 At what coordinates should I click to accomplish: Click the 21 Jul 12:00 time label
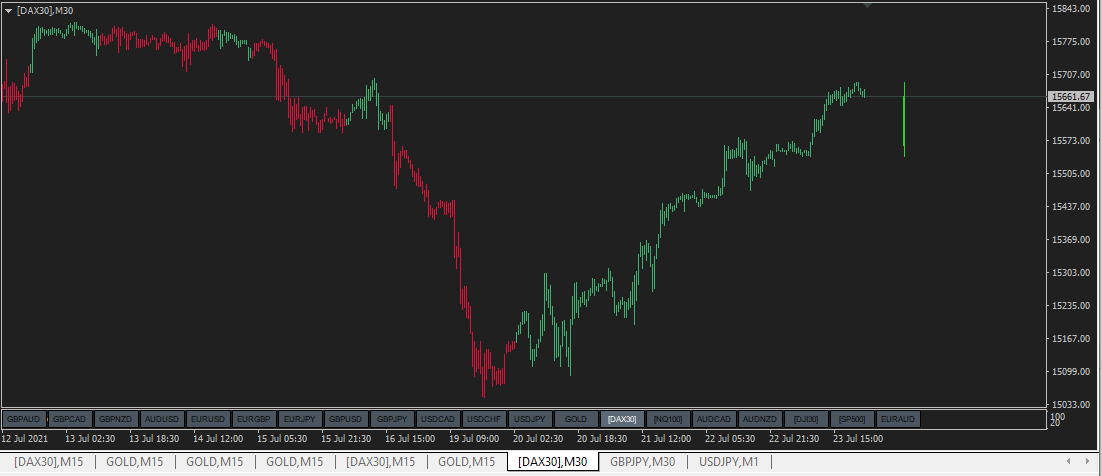[x=666, y=438]
